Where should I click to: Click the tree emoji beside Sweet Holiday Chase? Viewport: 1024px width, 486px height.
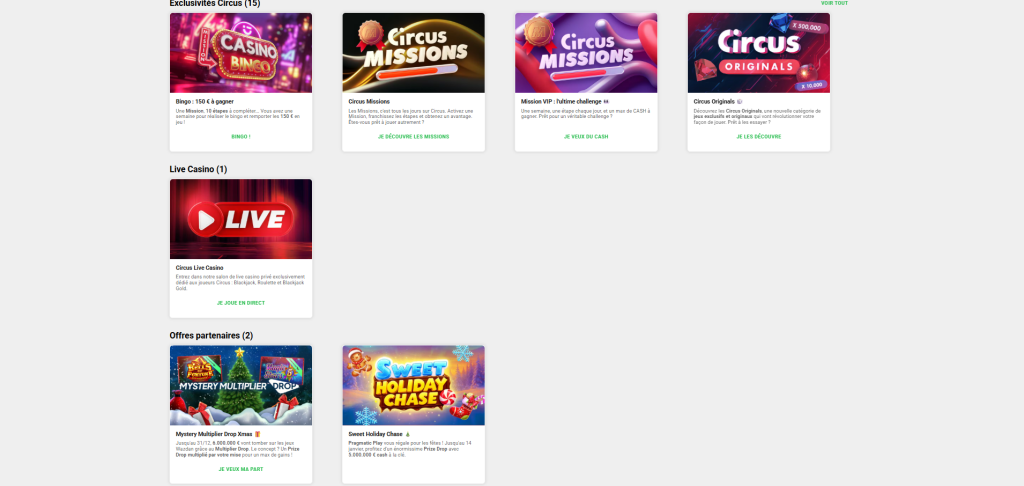click(x=408, y=434)
